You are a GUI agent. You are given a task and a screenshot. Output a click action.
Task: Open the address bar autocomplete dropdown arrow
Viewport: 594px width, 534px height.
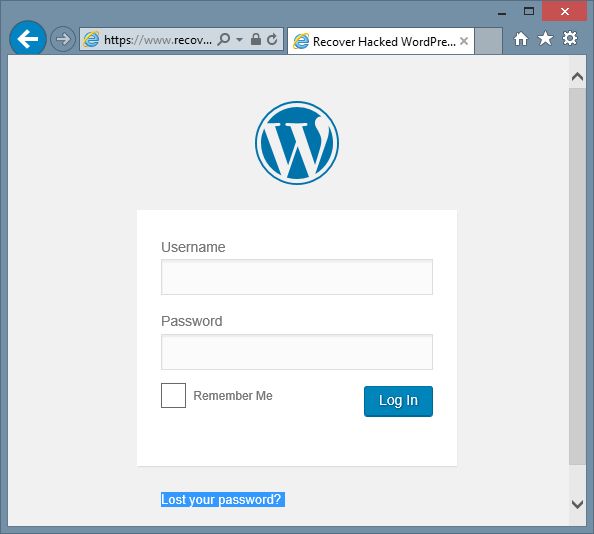pos(239,39)
